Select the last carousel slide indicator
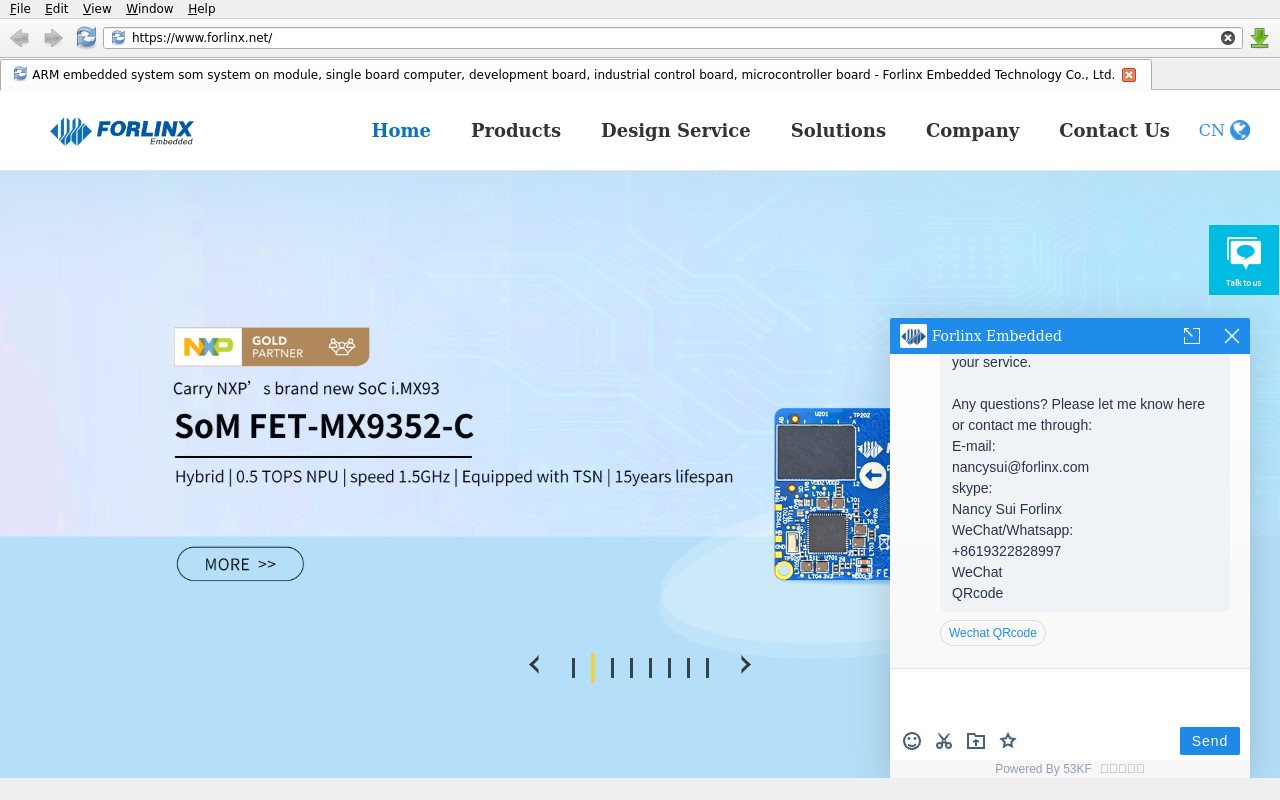 pyautogui.click(x=707, y=668)
